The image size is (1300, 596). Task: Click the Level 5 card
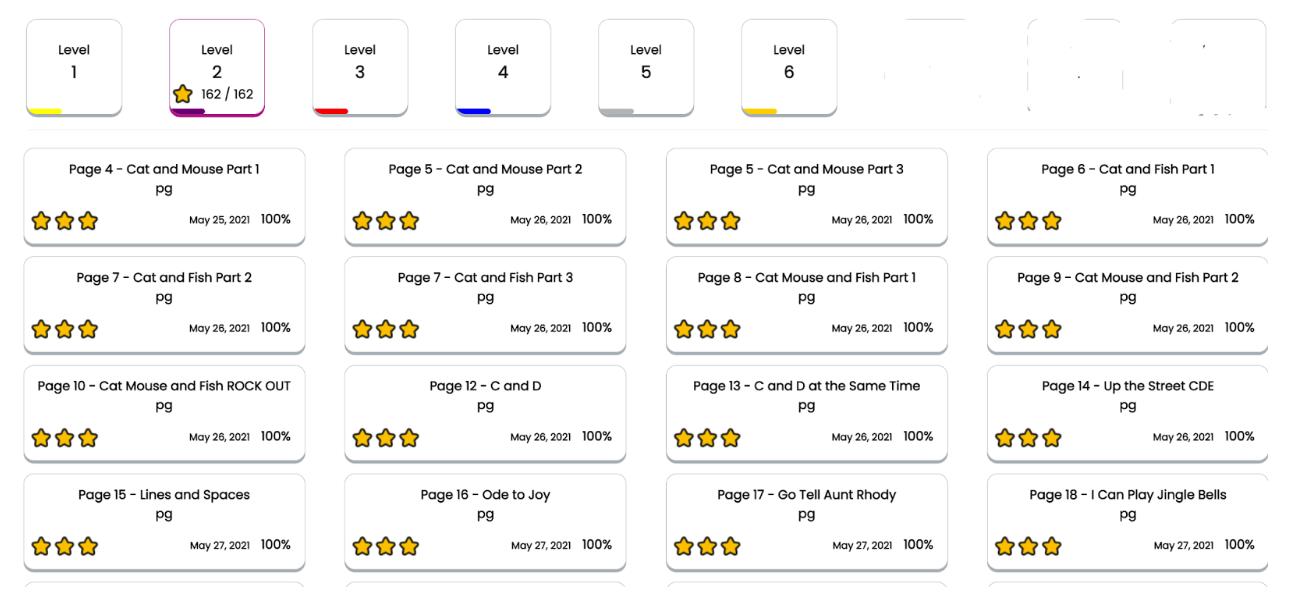[646, 64]
